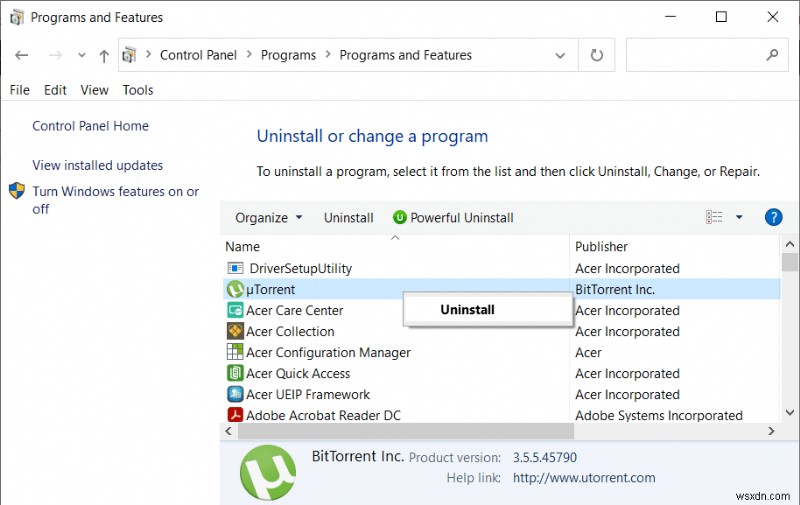This screenshot has height=505, width=800.
Task: Click Uninstall in the toolbar
Action: tap(348, 218)
